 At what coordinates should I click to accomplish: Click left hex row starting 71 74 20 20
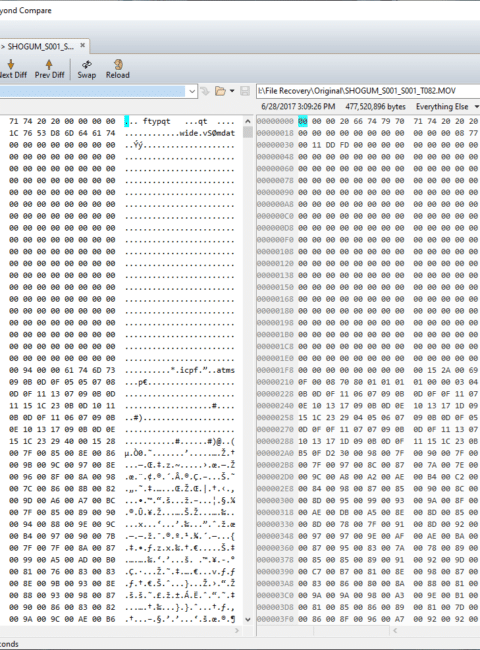pyautogui.click(x=62, y=121)
